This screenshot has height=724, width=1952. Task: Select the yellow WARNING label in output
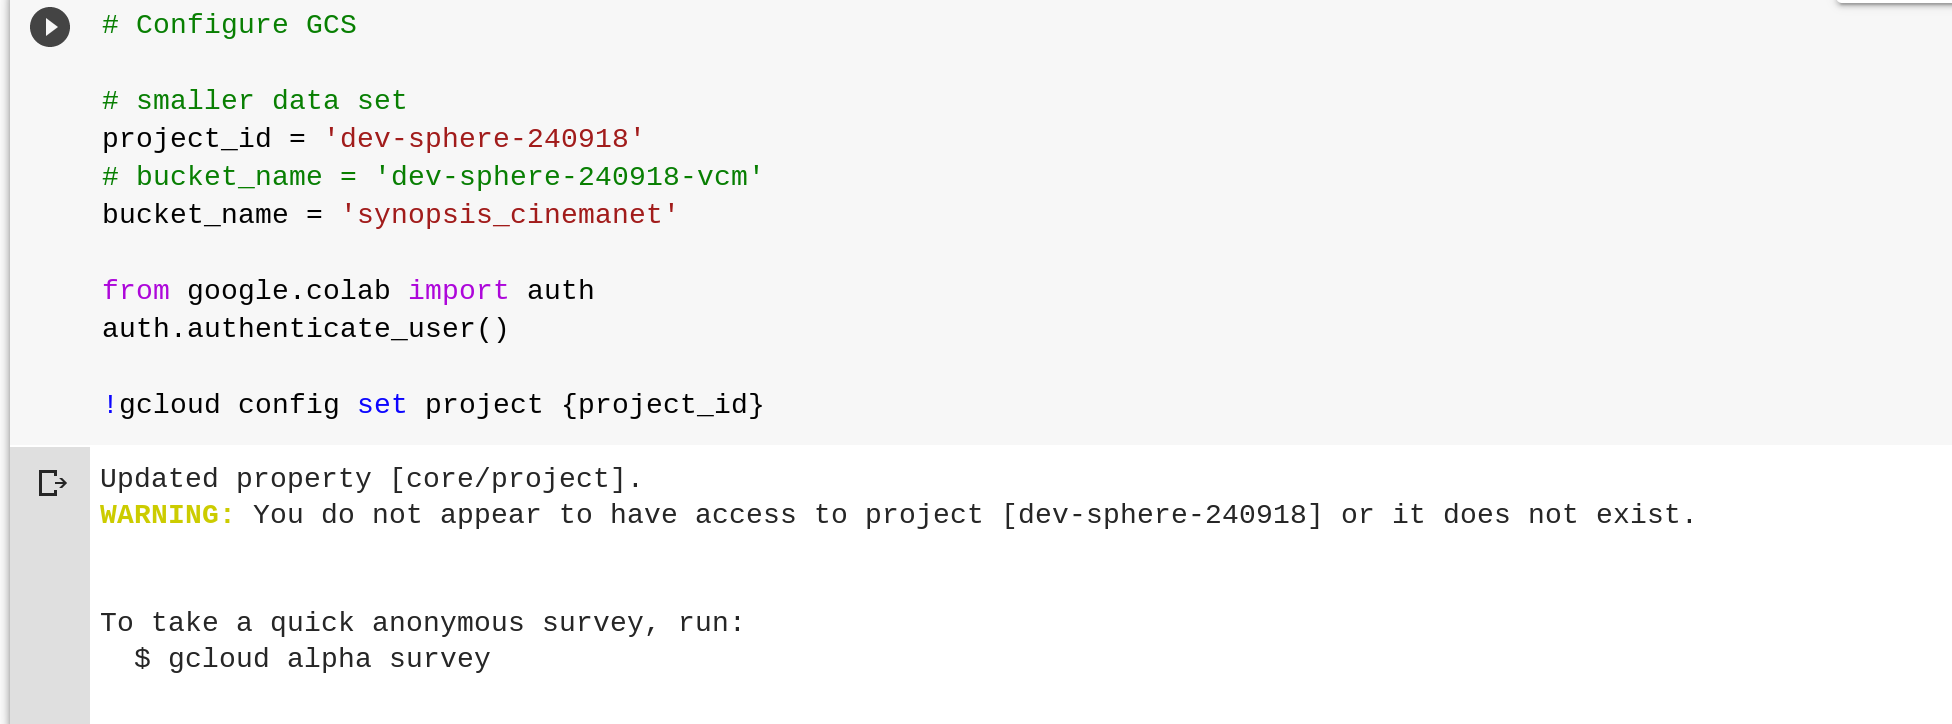point(166,515)
